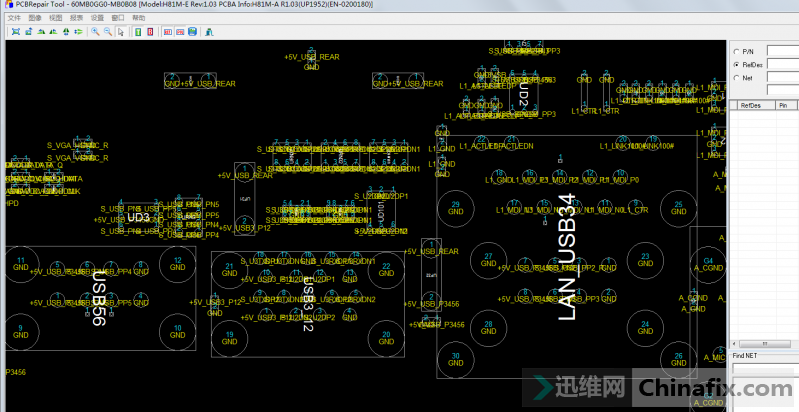This screenshot has height=412, width=799.
Task: Click the vertical flip arrows icon
Action: pos(66,32)
